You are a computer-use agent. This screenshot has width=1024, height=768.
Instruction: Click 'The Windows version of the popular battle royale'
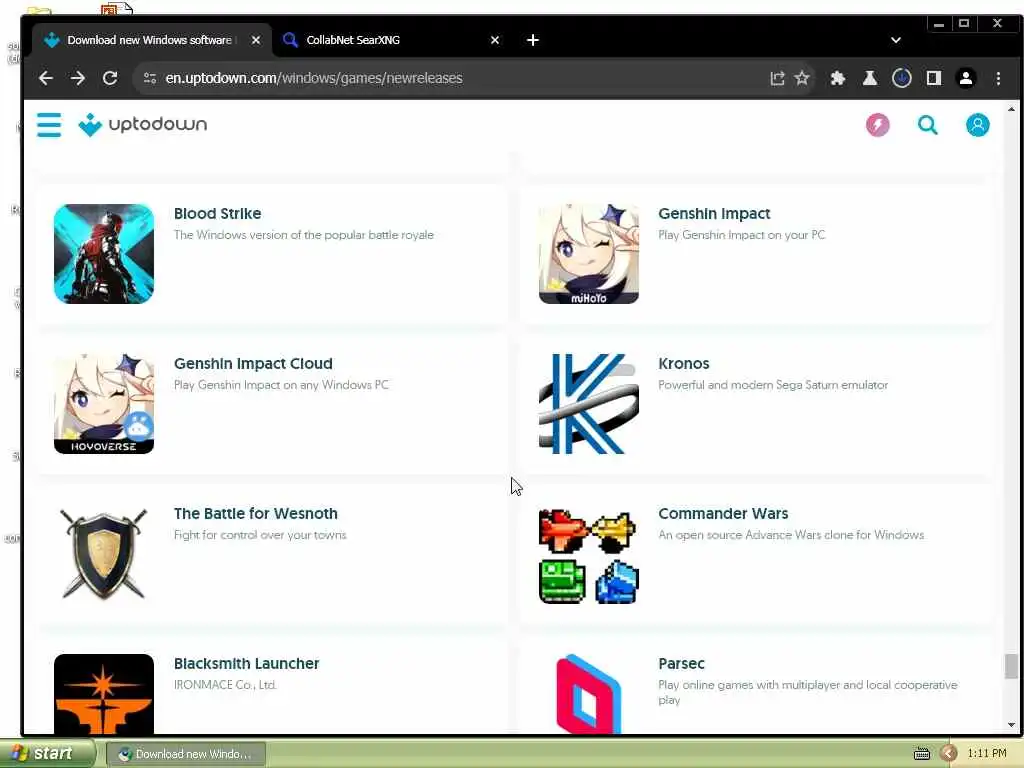pos(304,235)
